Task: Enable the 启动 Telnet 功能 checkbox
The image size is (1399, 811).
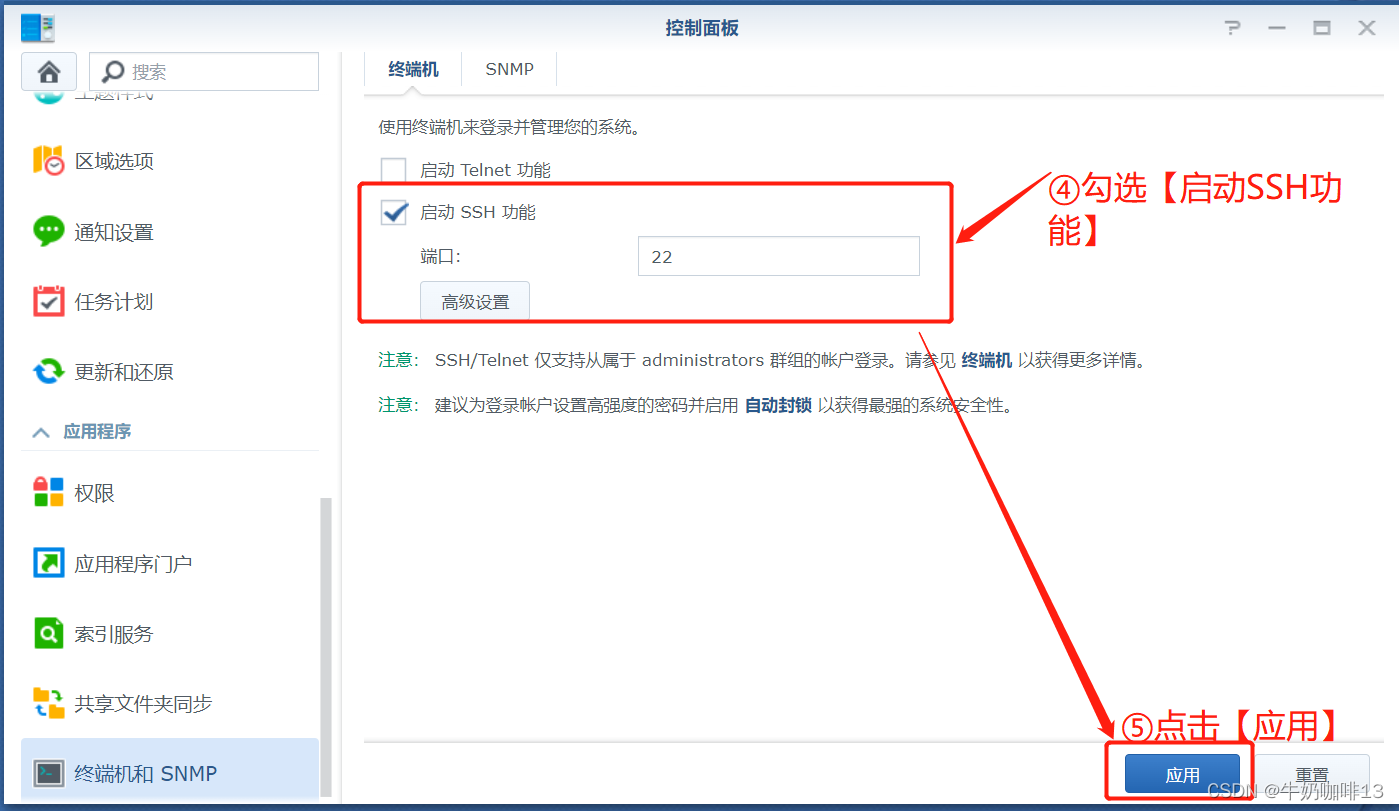Action: (394, 170)
